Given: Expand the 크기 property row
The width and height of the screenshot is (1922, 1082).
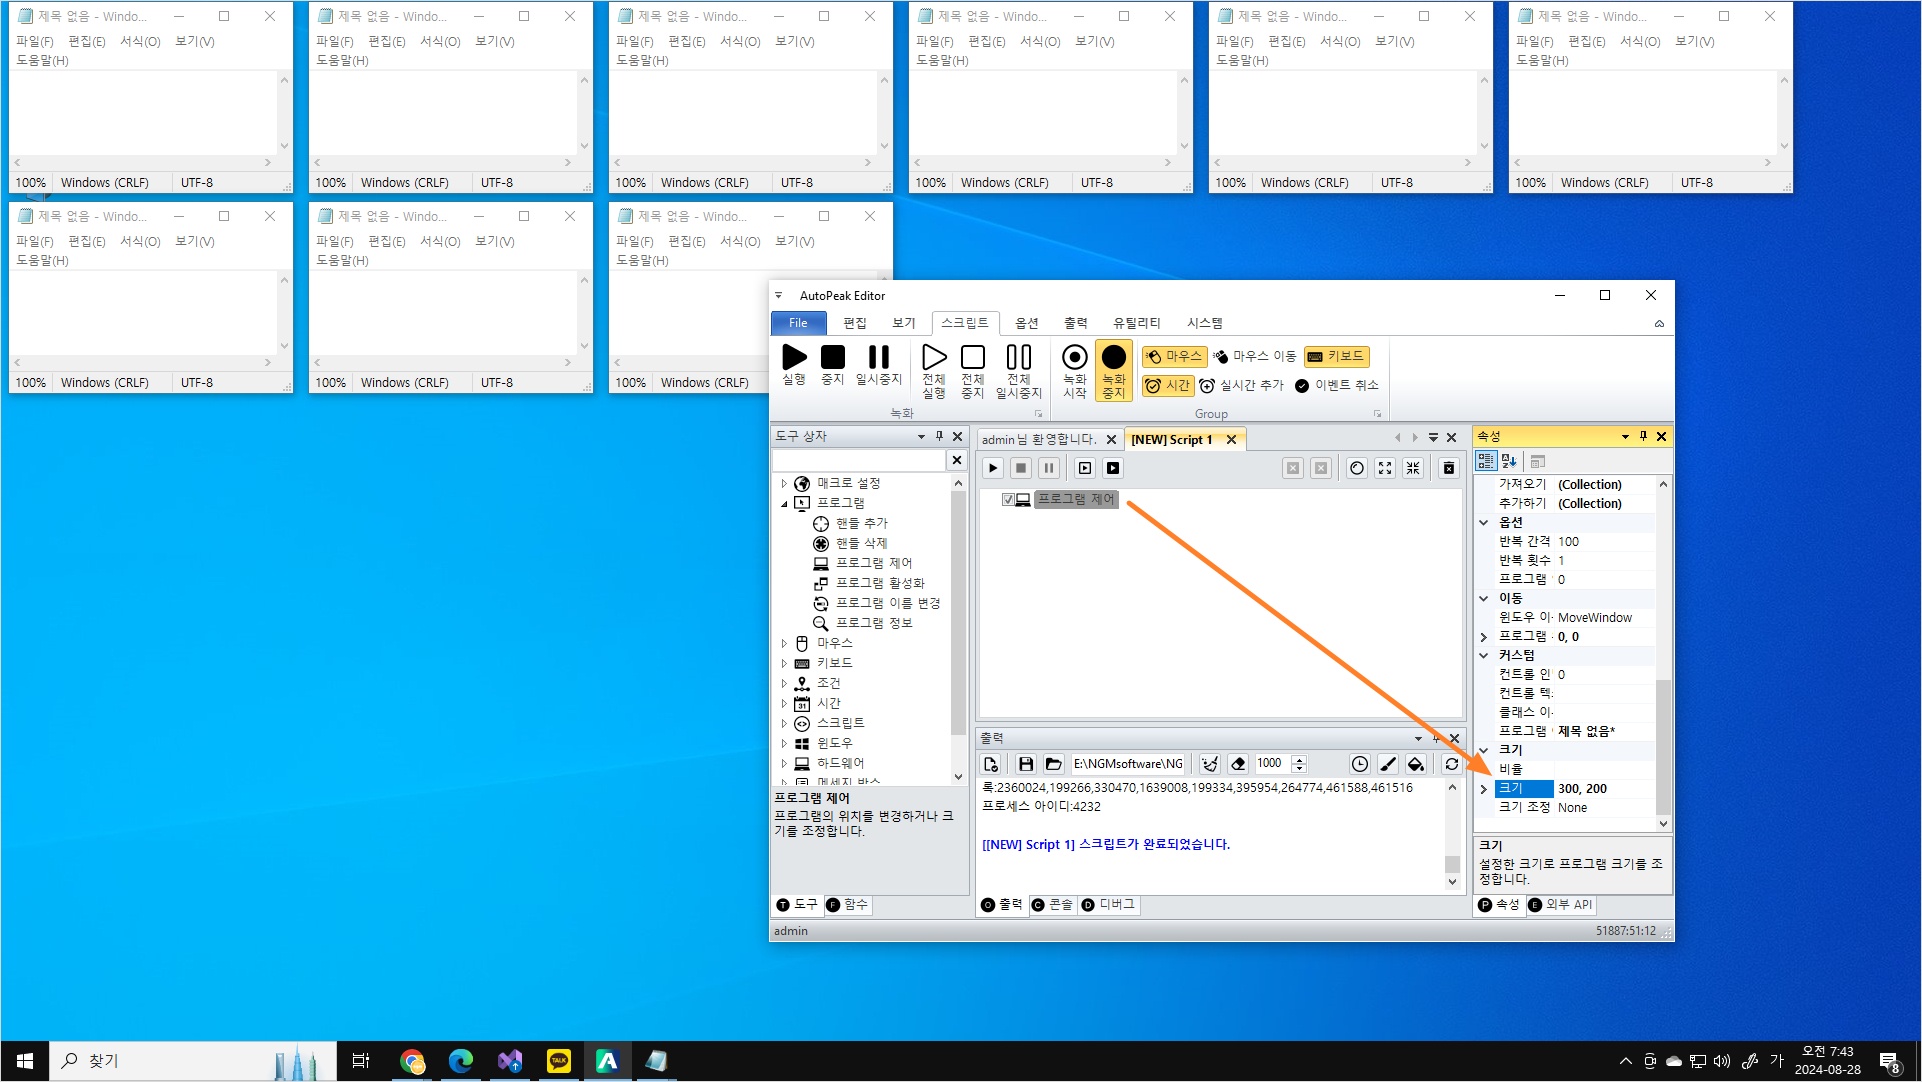Looking at the screenshot, I should [x=1484, y=789].
